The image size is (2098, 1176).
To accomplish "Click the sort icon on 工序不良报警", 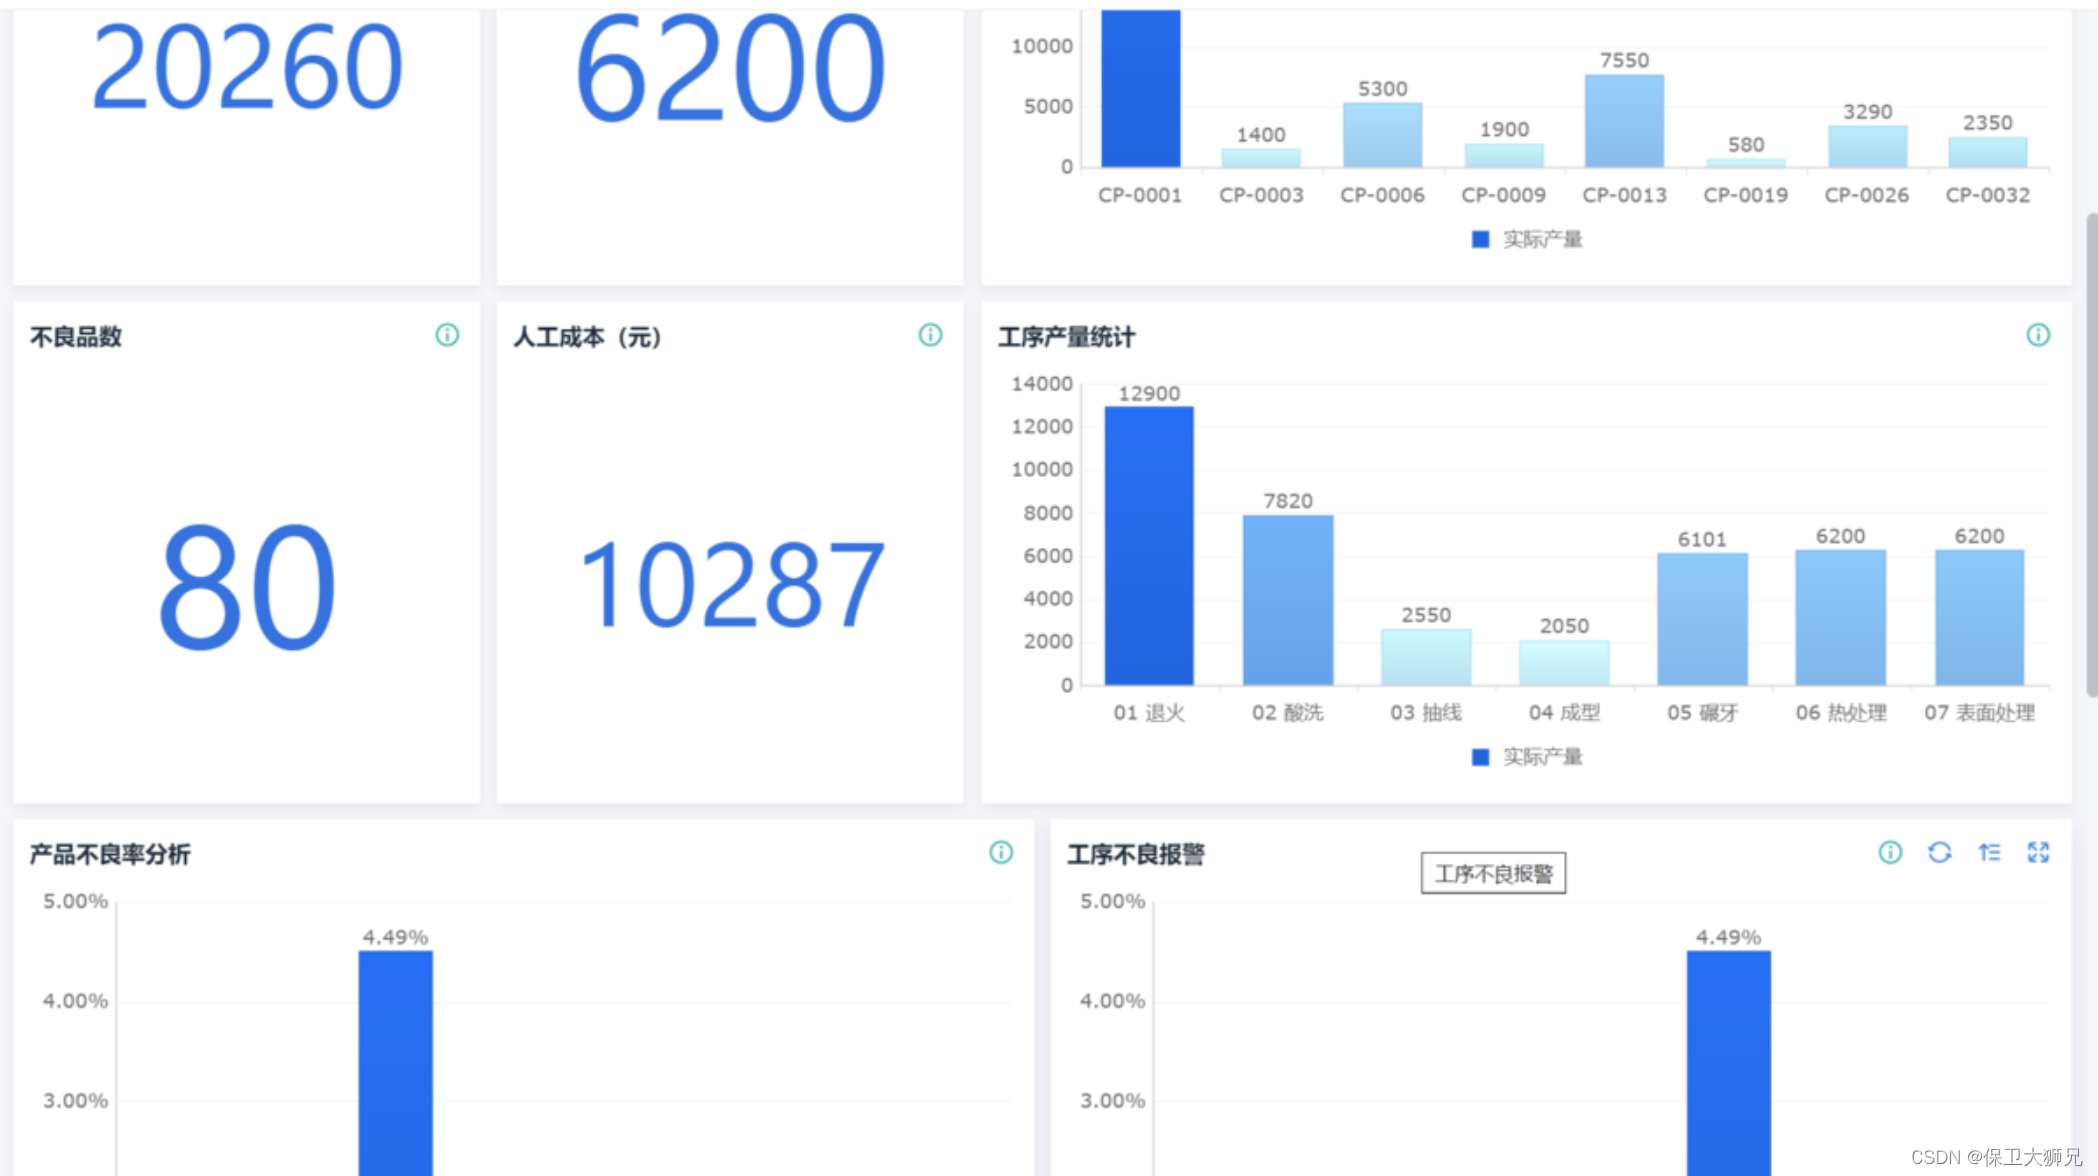I will click(1989, 852).
